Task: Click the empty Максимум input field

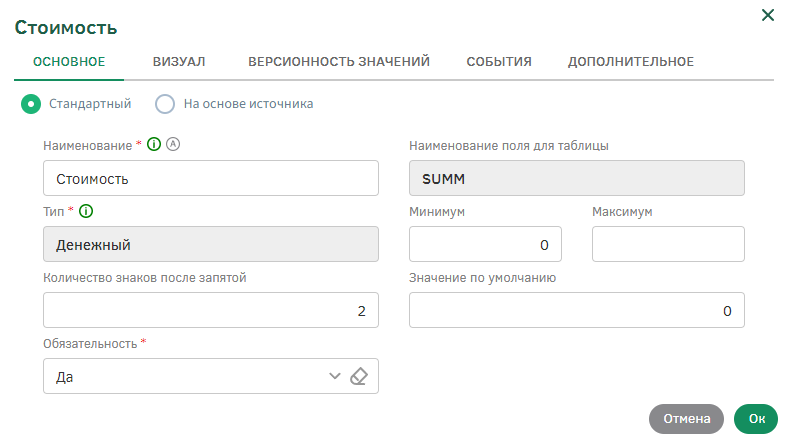Action: click(668, 245)
